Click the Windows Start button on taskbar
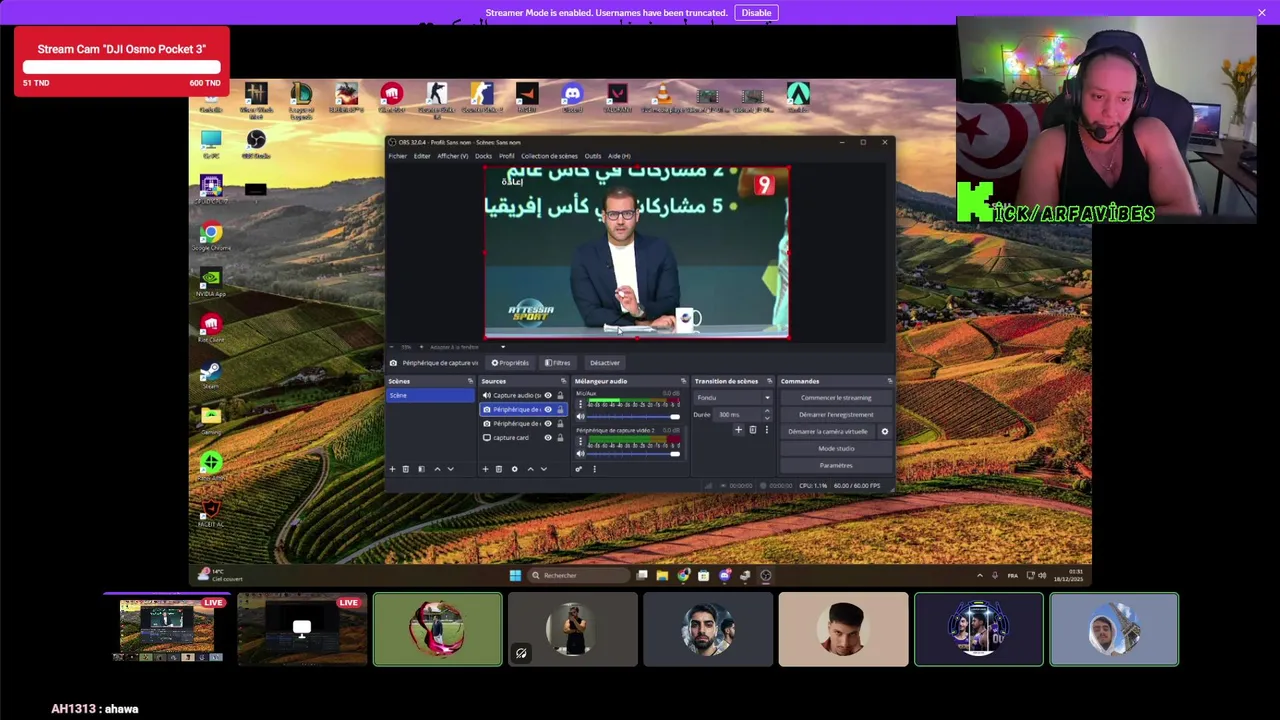Screen dimensions: 1280x720 click(515, 575)
